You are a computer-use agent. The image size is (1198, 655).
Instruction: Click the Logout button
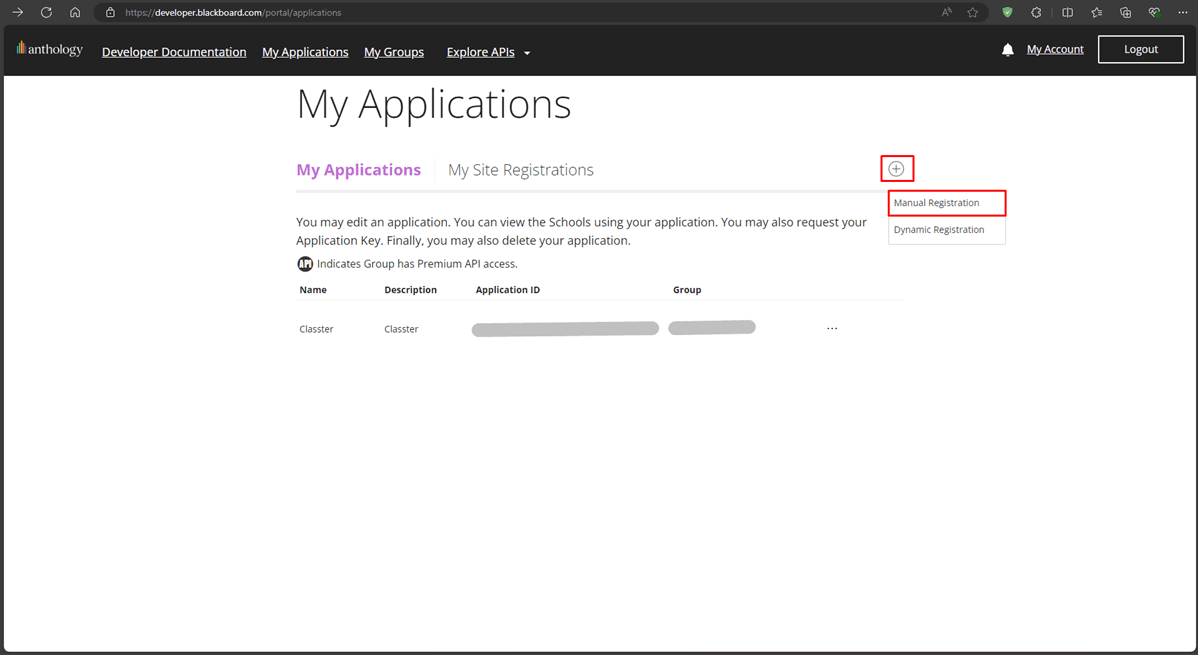(x=1141, y=50)
